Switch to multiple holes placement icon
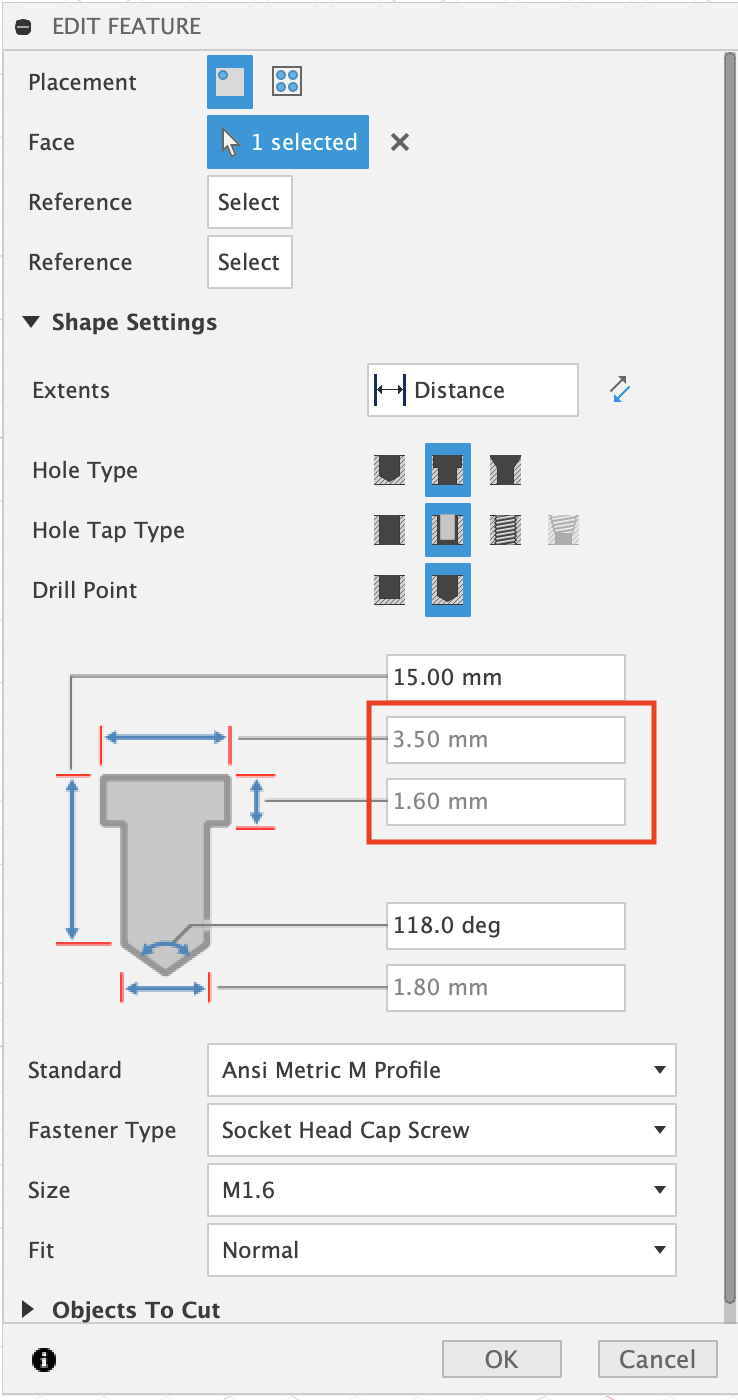Viewport: 738px width, 1400px height. point(287,82)
